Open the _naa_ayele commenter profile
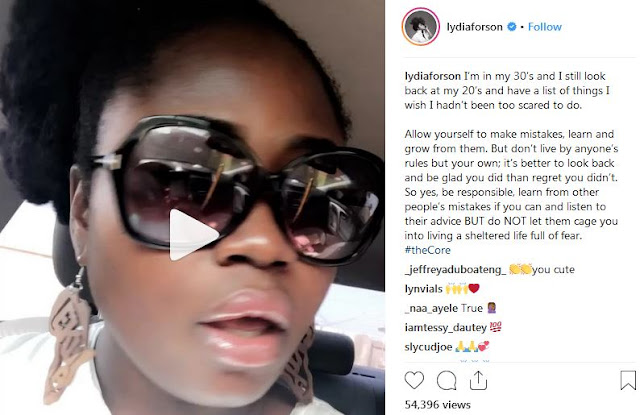This screenshot has width=640, height=415. [431, 308]
